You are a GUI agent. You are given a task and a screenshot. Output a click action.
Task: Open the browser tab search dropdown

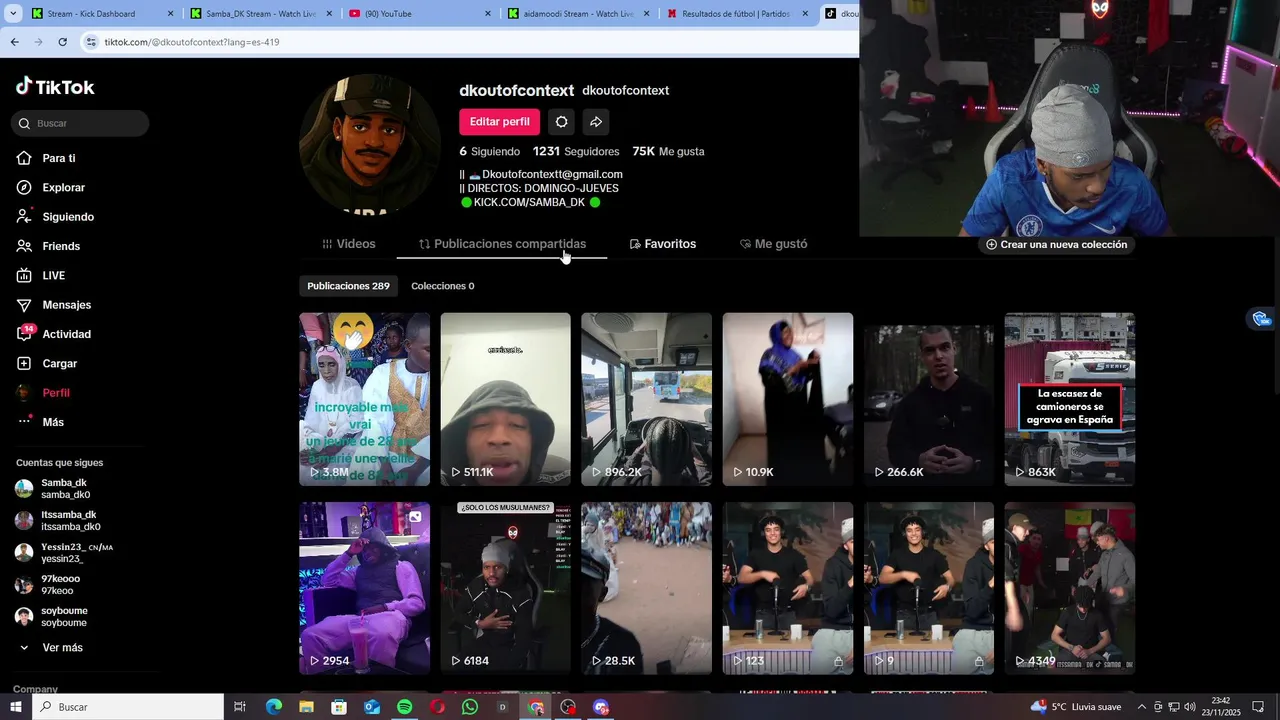(x=13, y=14)
